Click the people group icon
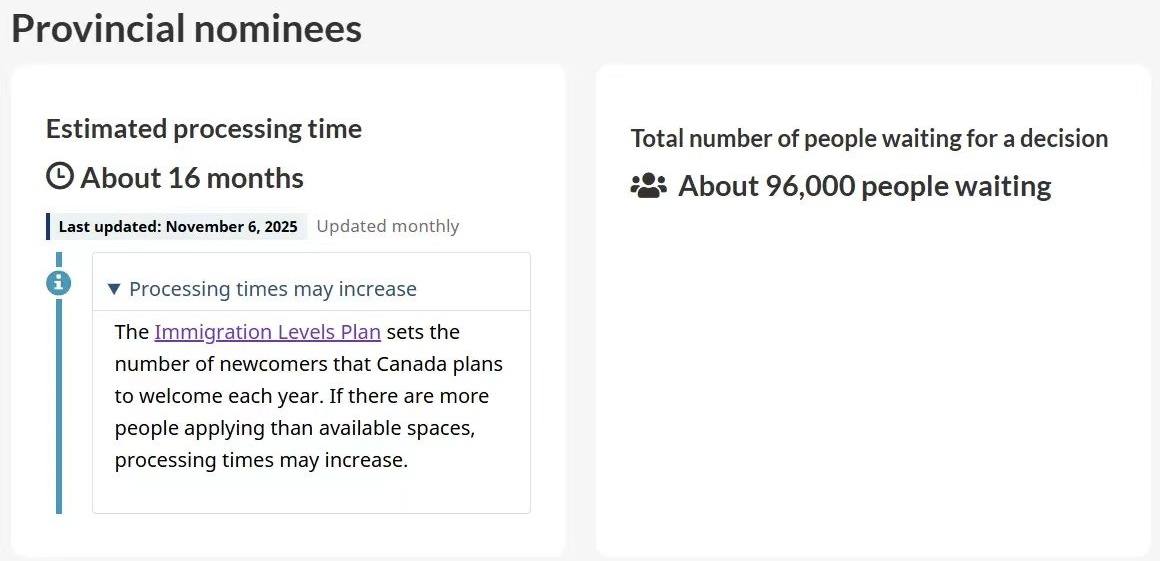Image resolution: width=1160 pixels, height=561 pixels. pos(648,186)
